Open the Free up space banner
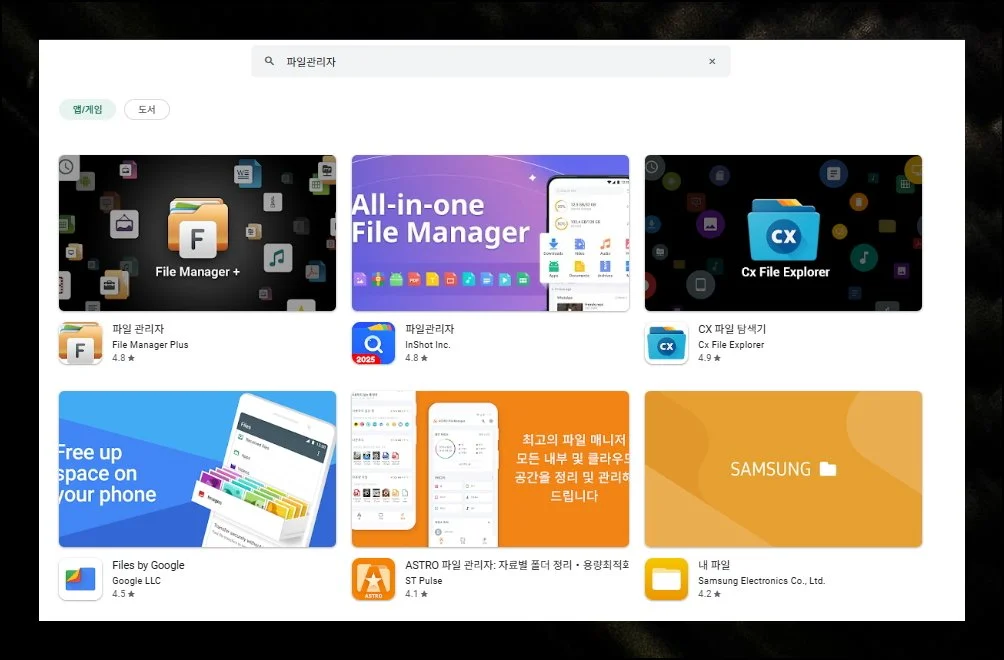Screen dimensions: 1004x660 (x=197, y=469)
